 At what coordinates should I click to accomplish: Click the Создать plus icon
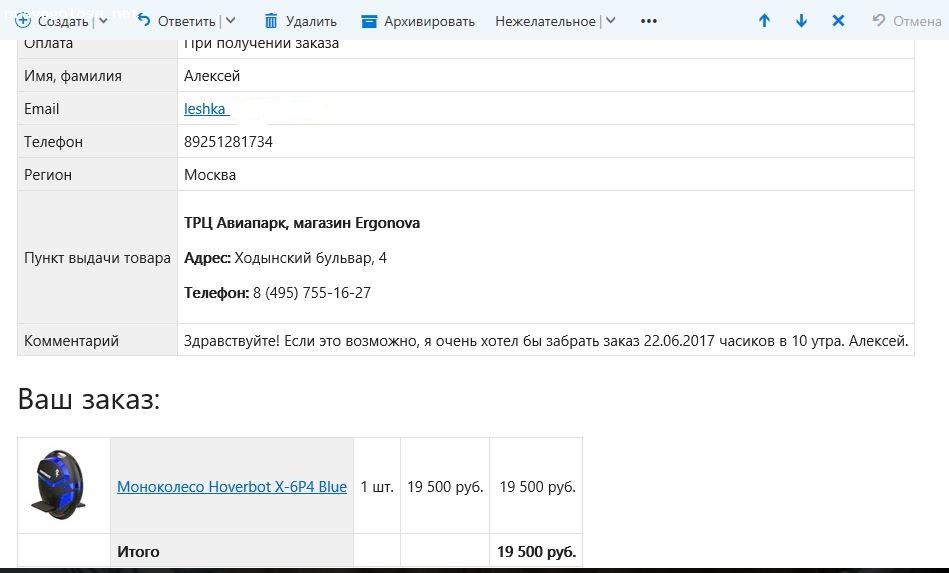click(x=23, y=20)
